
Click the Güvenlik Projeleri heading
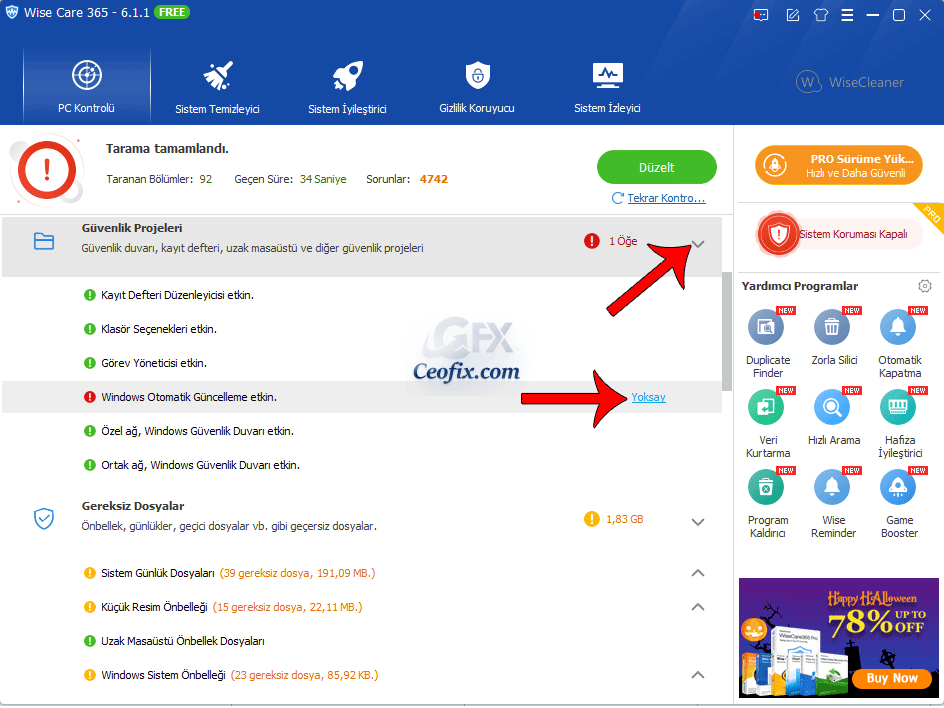(132, 228)
